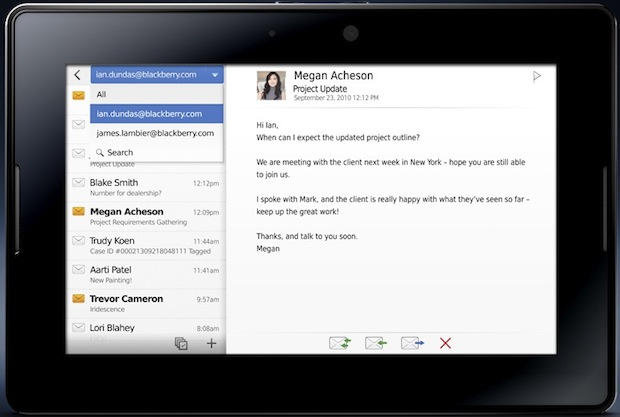Screen dimensions: 620x417
Task: Tap Megan Acheson's profile photo
Action: pyautogui.click(x=271, y=85)
